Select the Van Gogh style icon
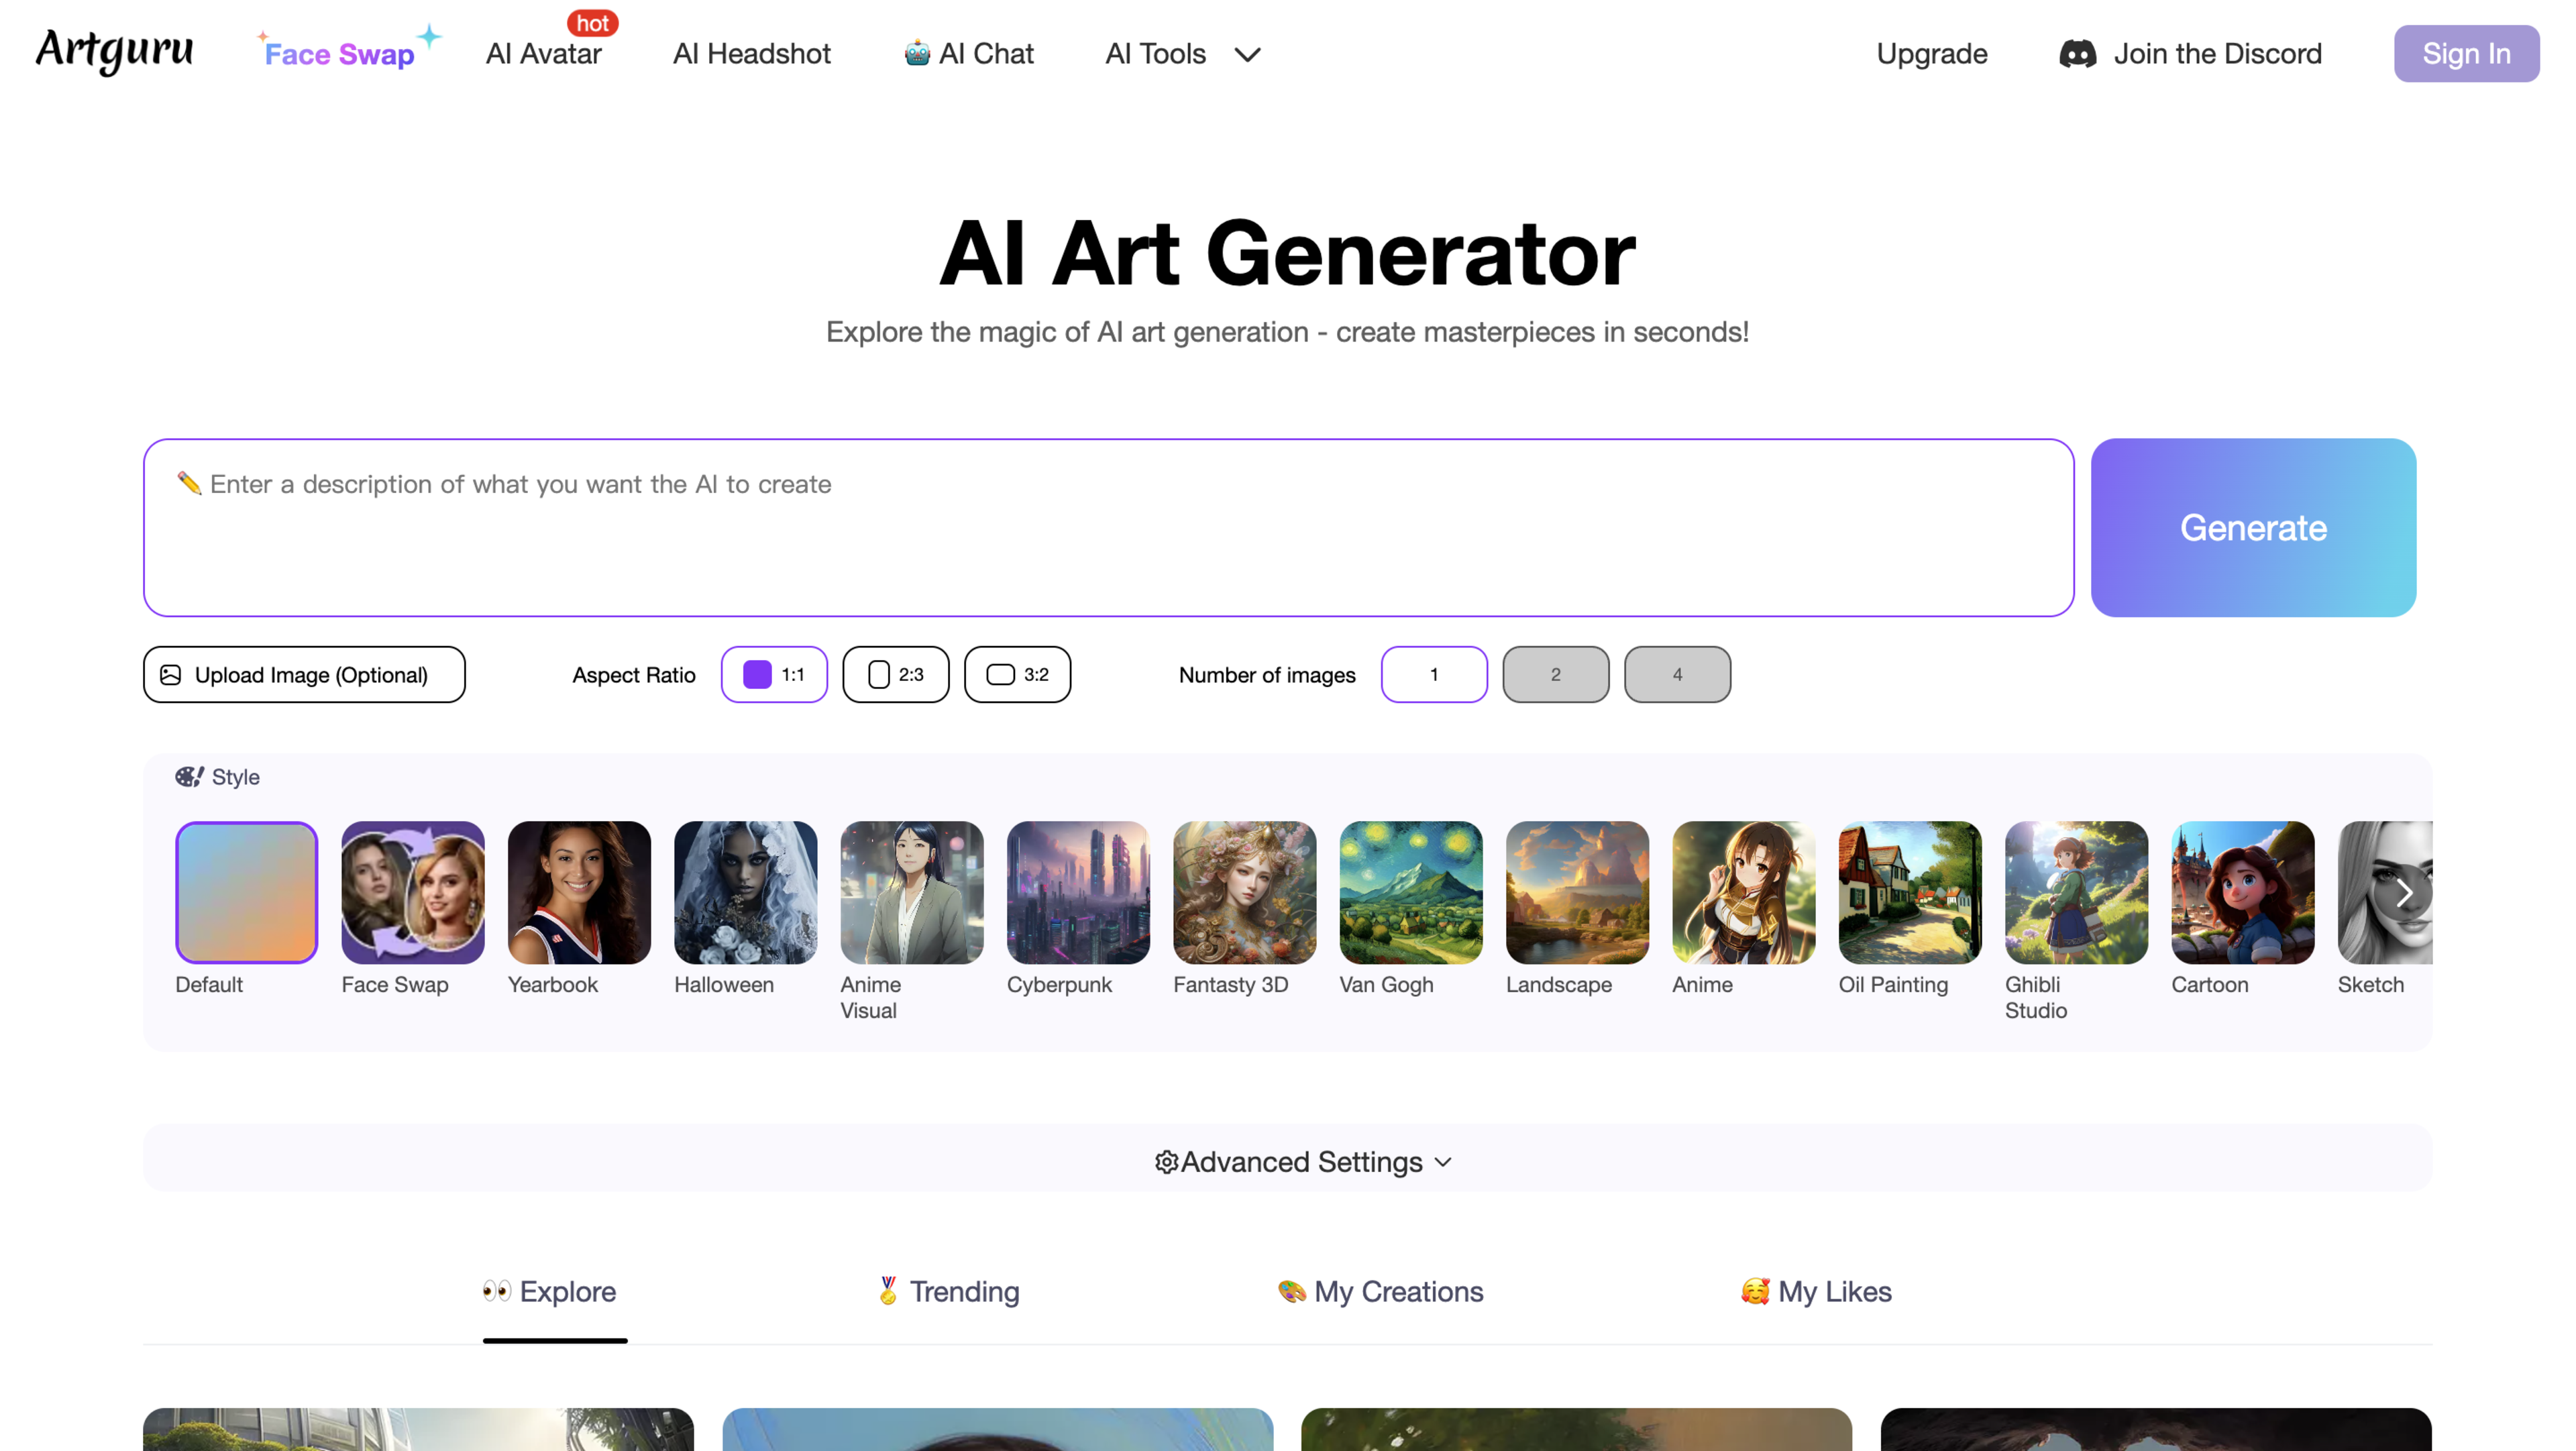The image size is (2576, 1451). tap(1410, 892)
